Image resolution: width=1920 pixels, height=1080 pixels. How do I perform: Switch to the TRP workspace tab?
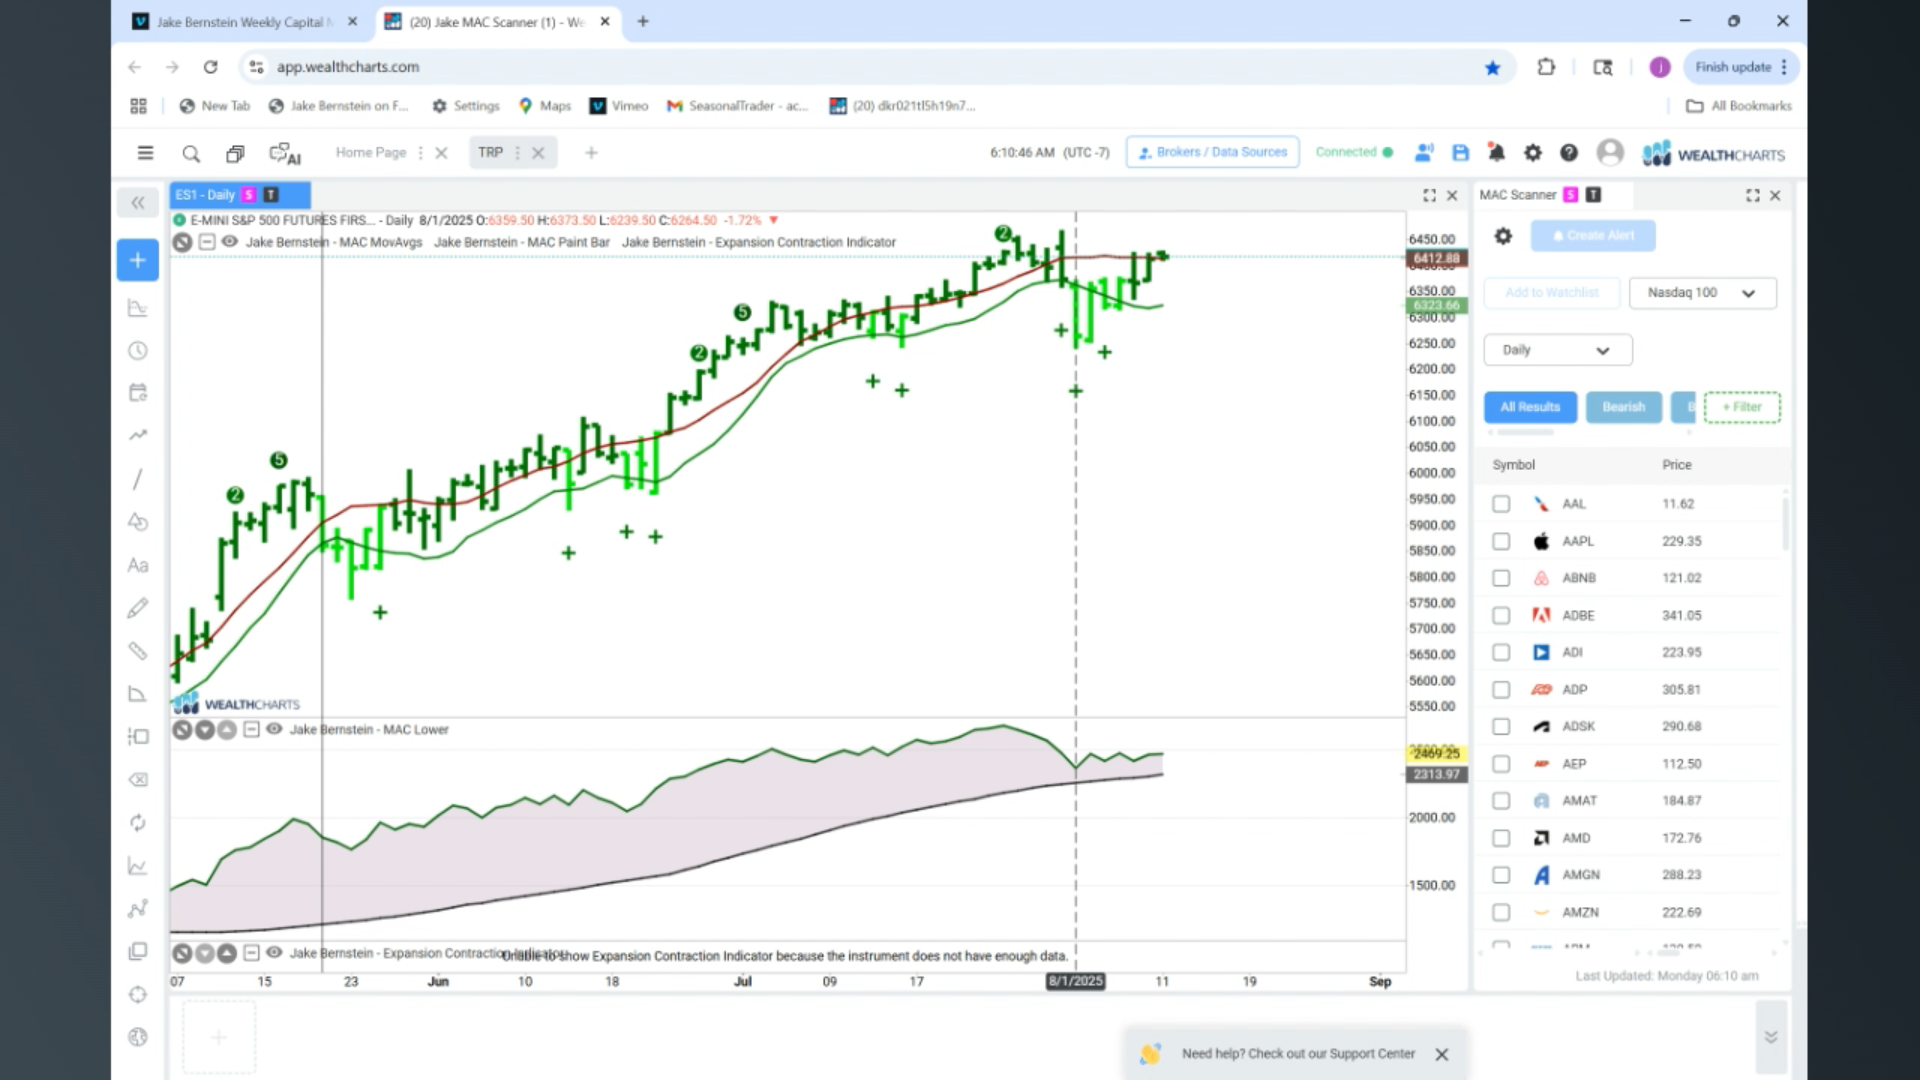pyautogui.click(x=490, y=153)
